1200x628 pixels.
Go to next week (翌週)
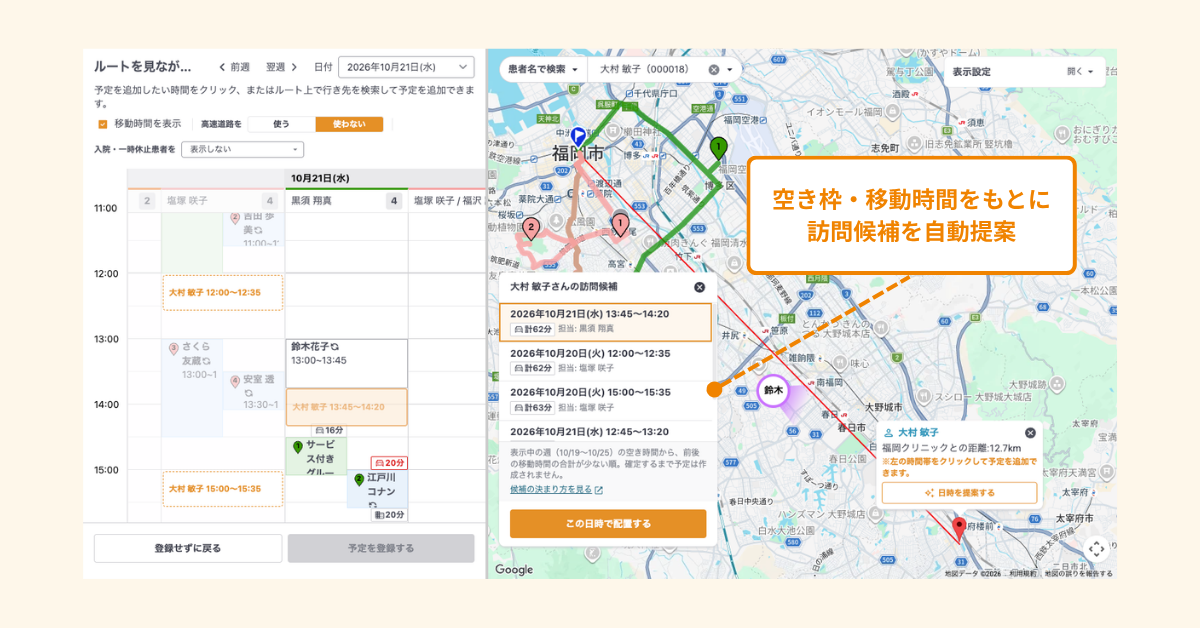pos(282,67)
